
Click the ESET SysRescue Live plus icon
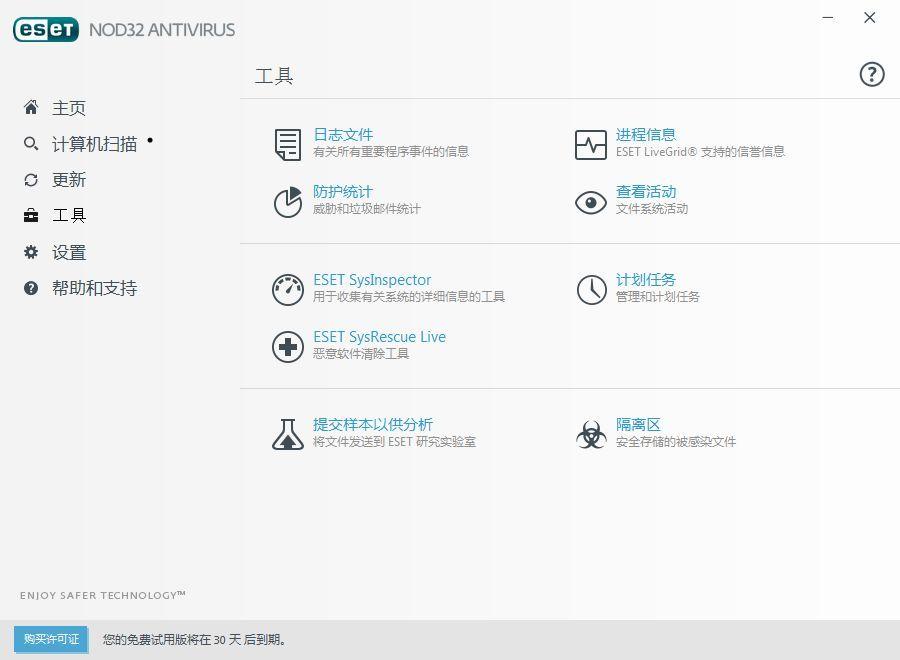click(288, 347)
